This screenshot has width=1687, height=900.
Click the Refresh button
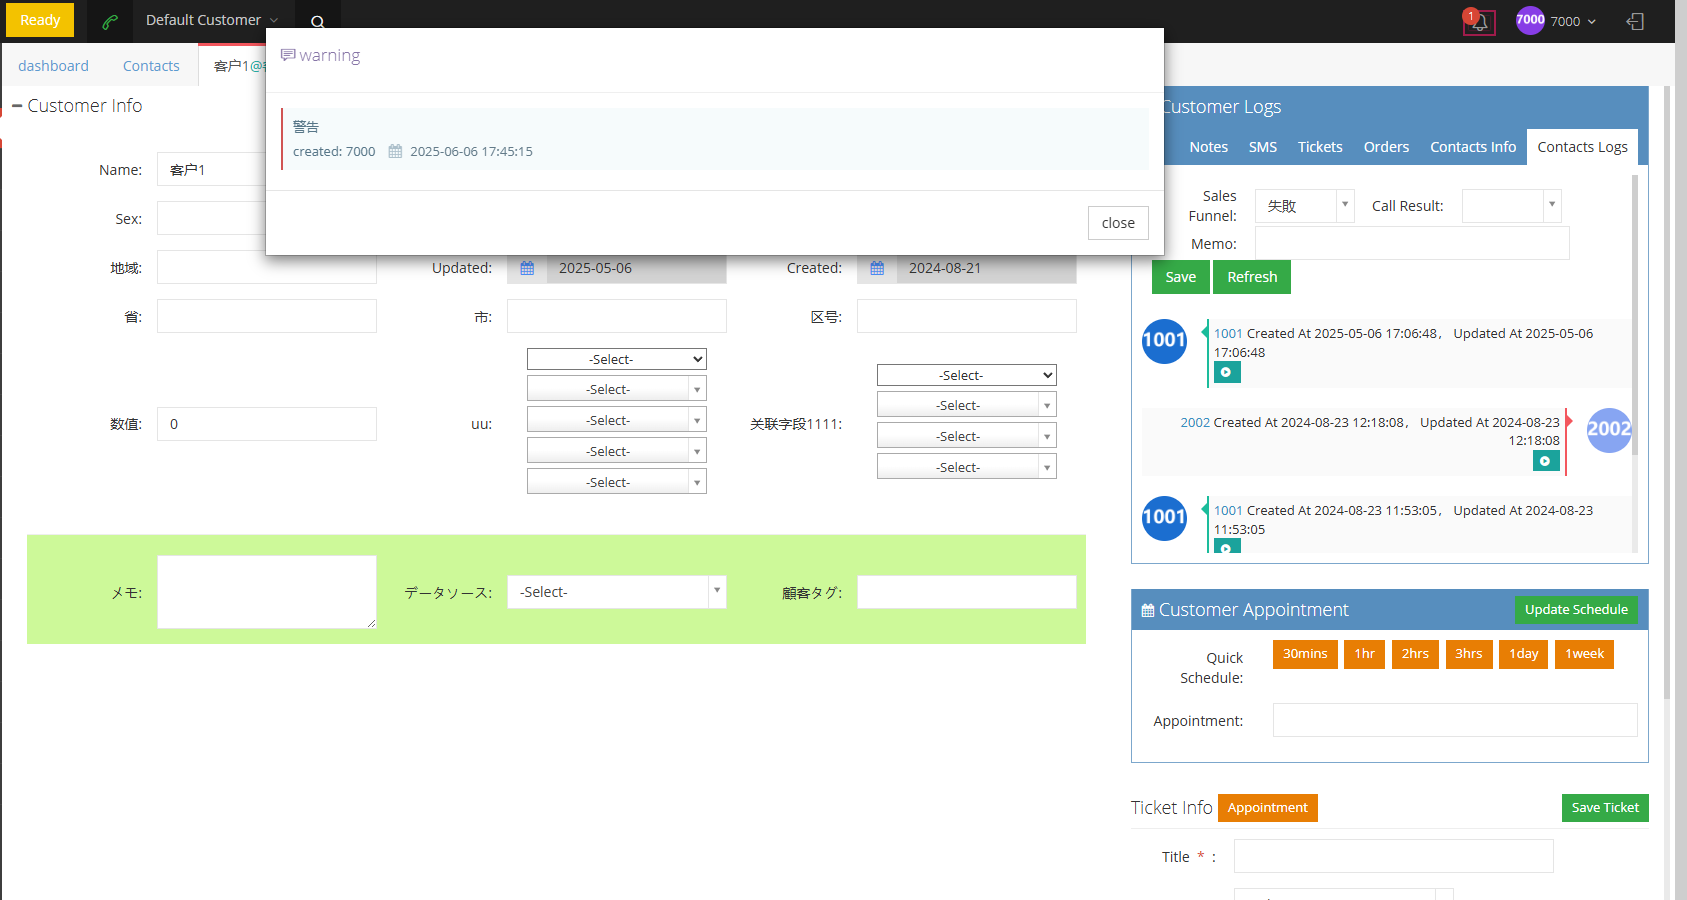pos(1252,277)
